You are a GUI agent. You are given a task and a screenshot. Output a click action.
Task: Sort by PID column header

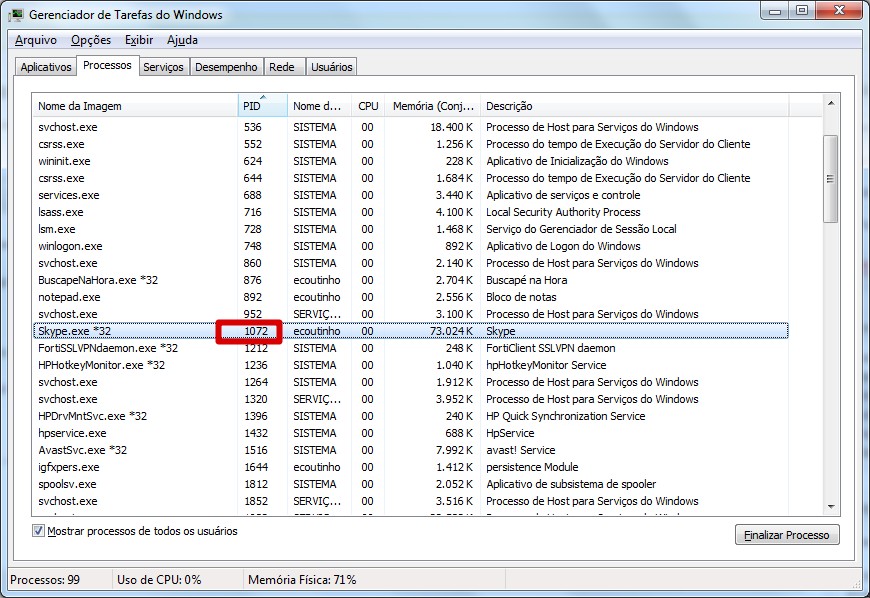[x=262, y=105]
